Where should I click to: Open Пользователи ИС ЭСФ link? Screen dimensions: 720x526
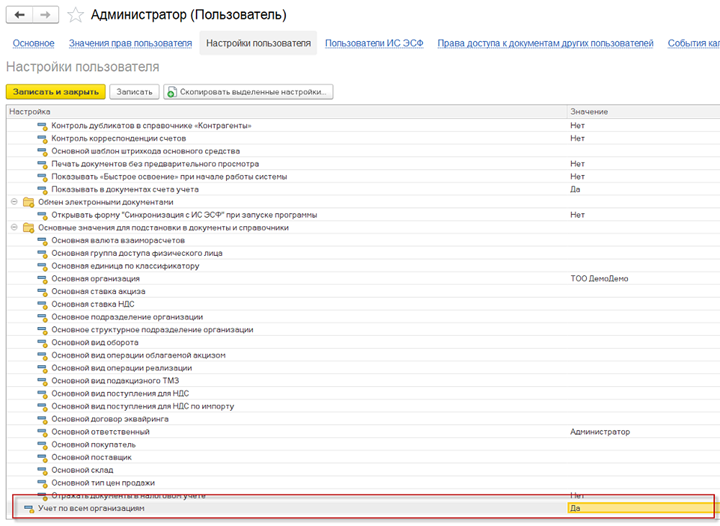[x=374, y=43]
